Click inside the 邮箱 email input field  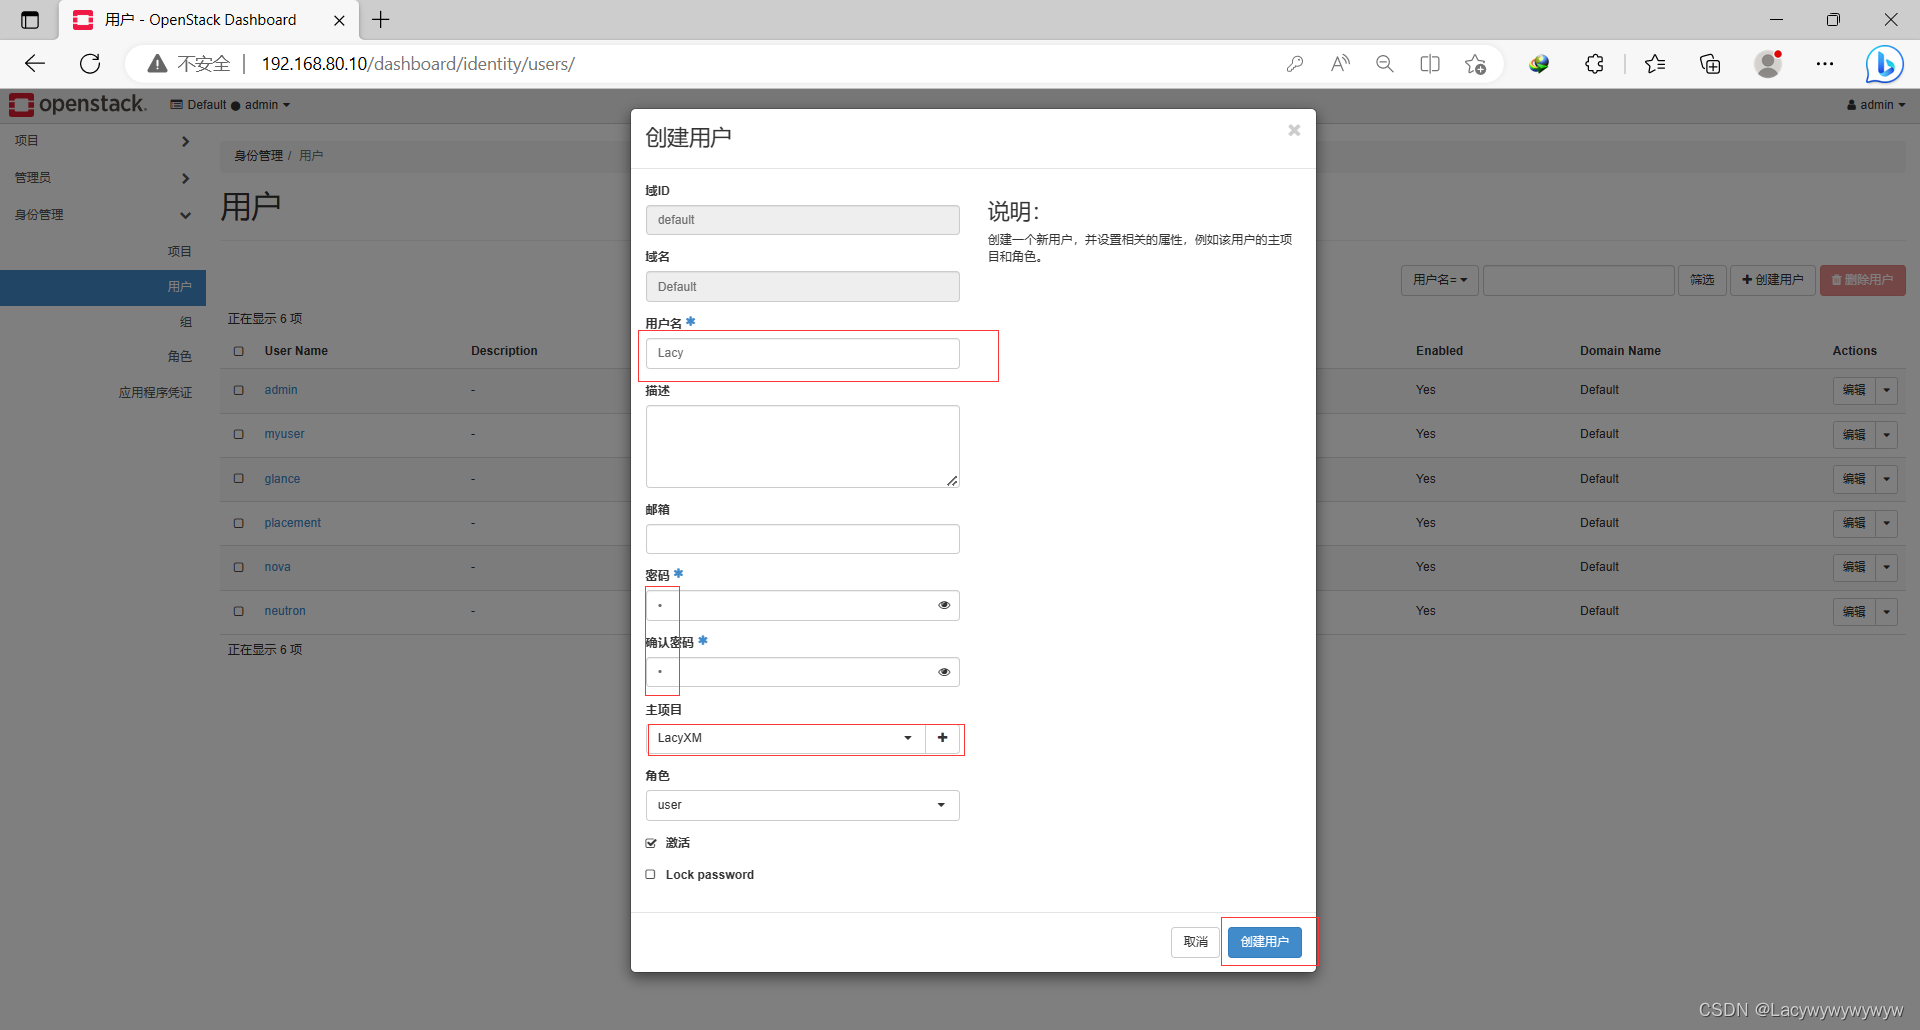(802, 539)
